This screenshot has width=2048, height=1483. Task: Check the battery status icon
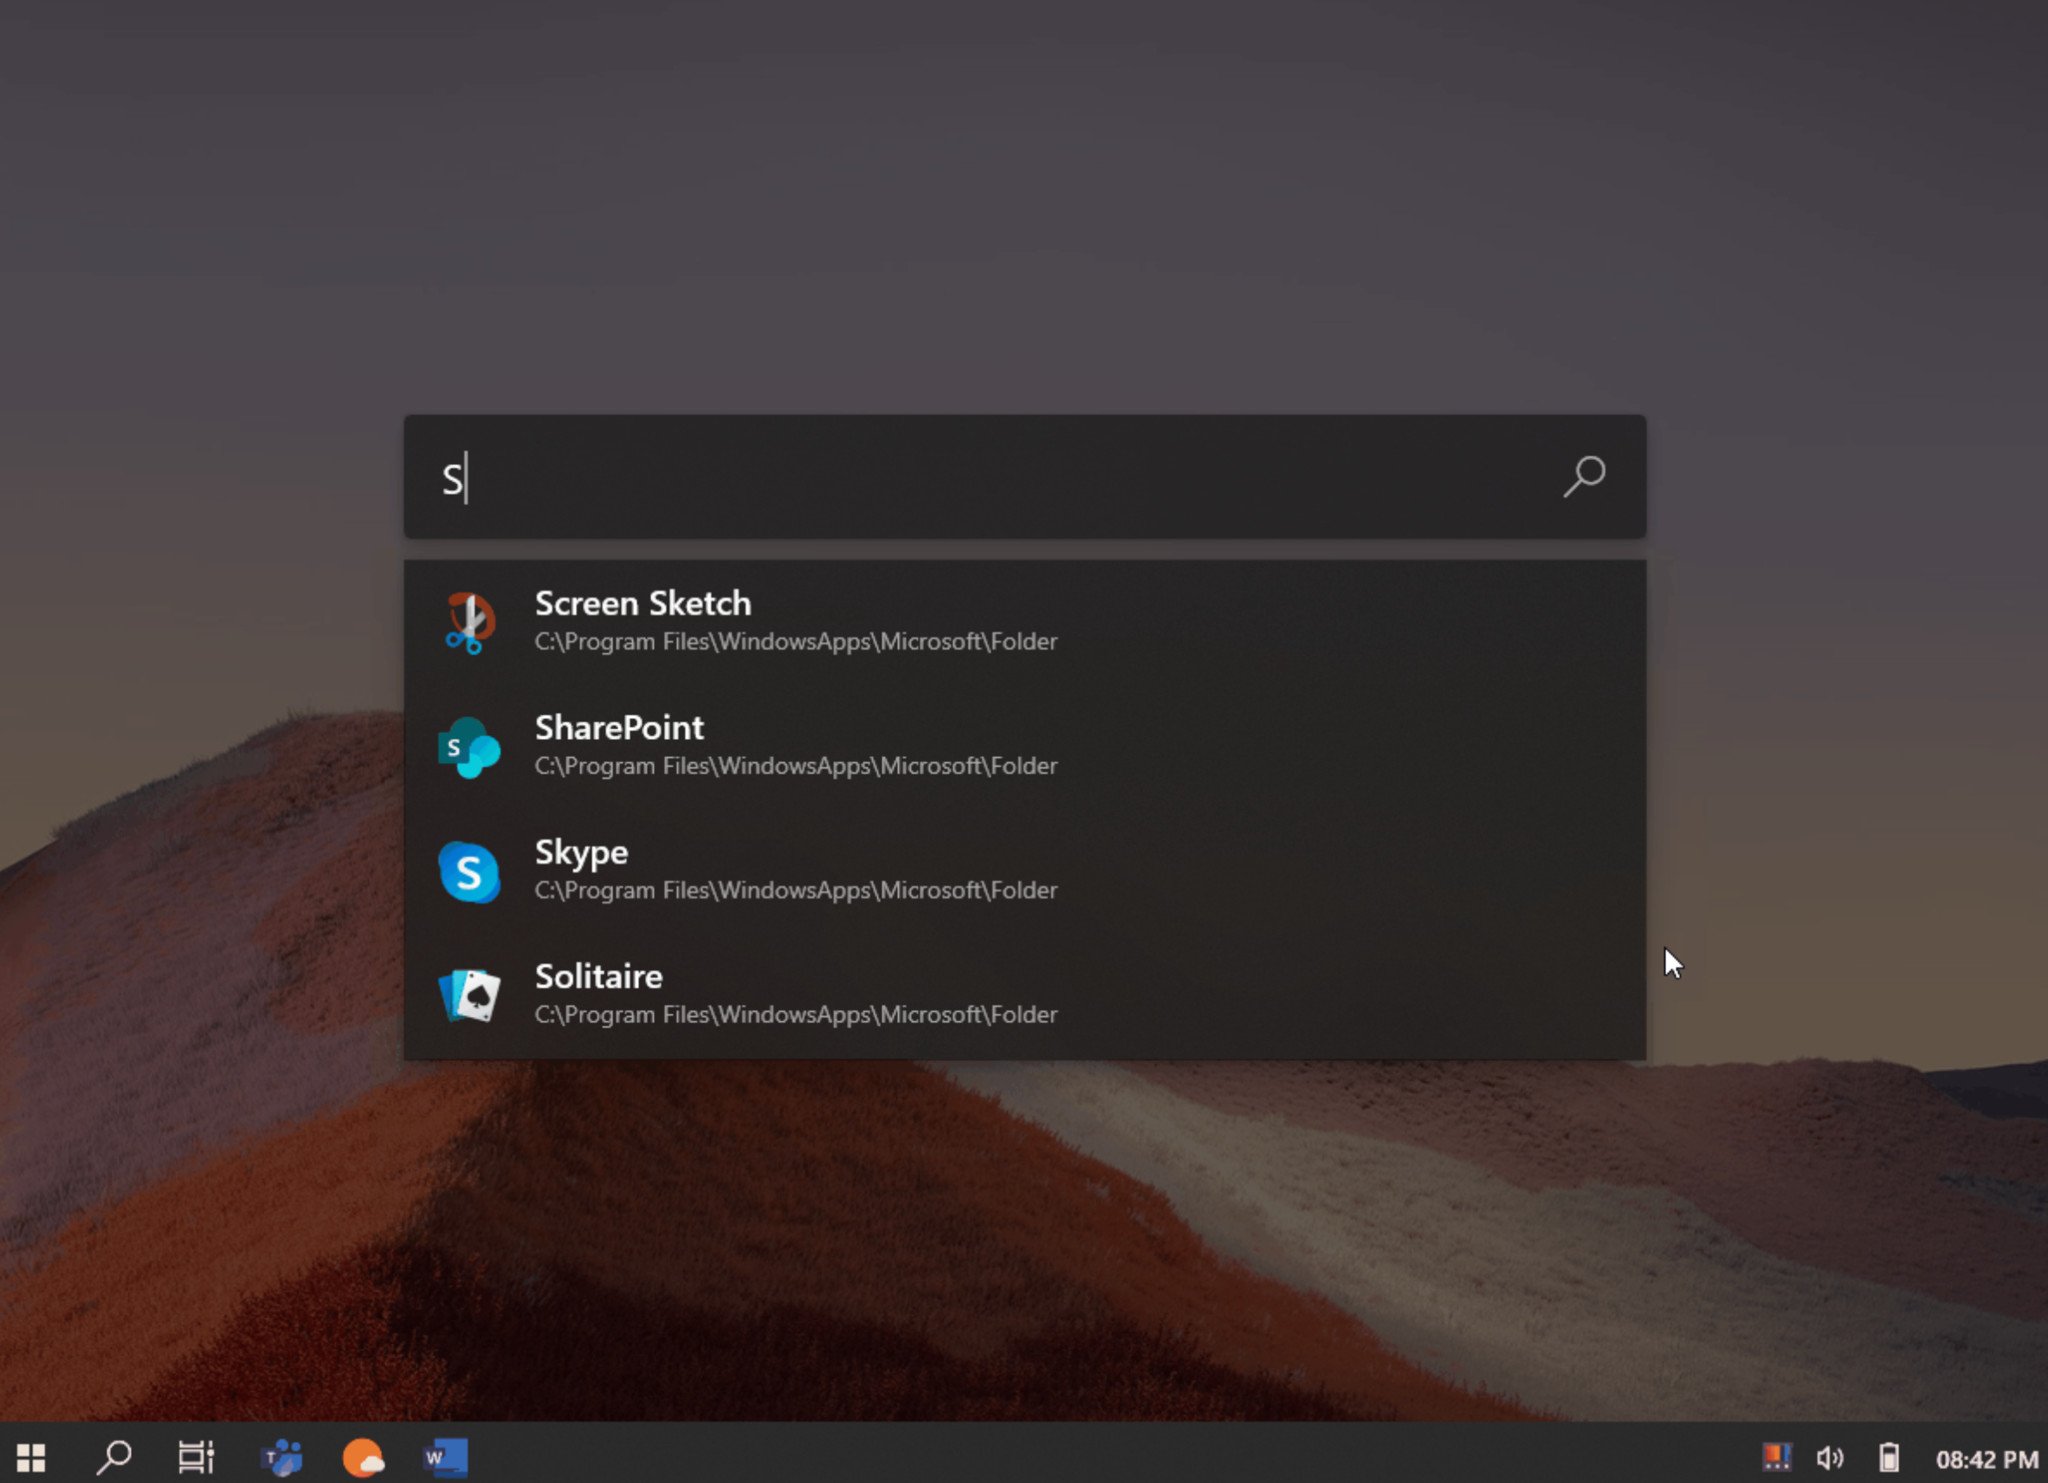pyautogui.click(x=1888, y=1457)
